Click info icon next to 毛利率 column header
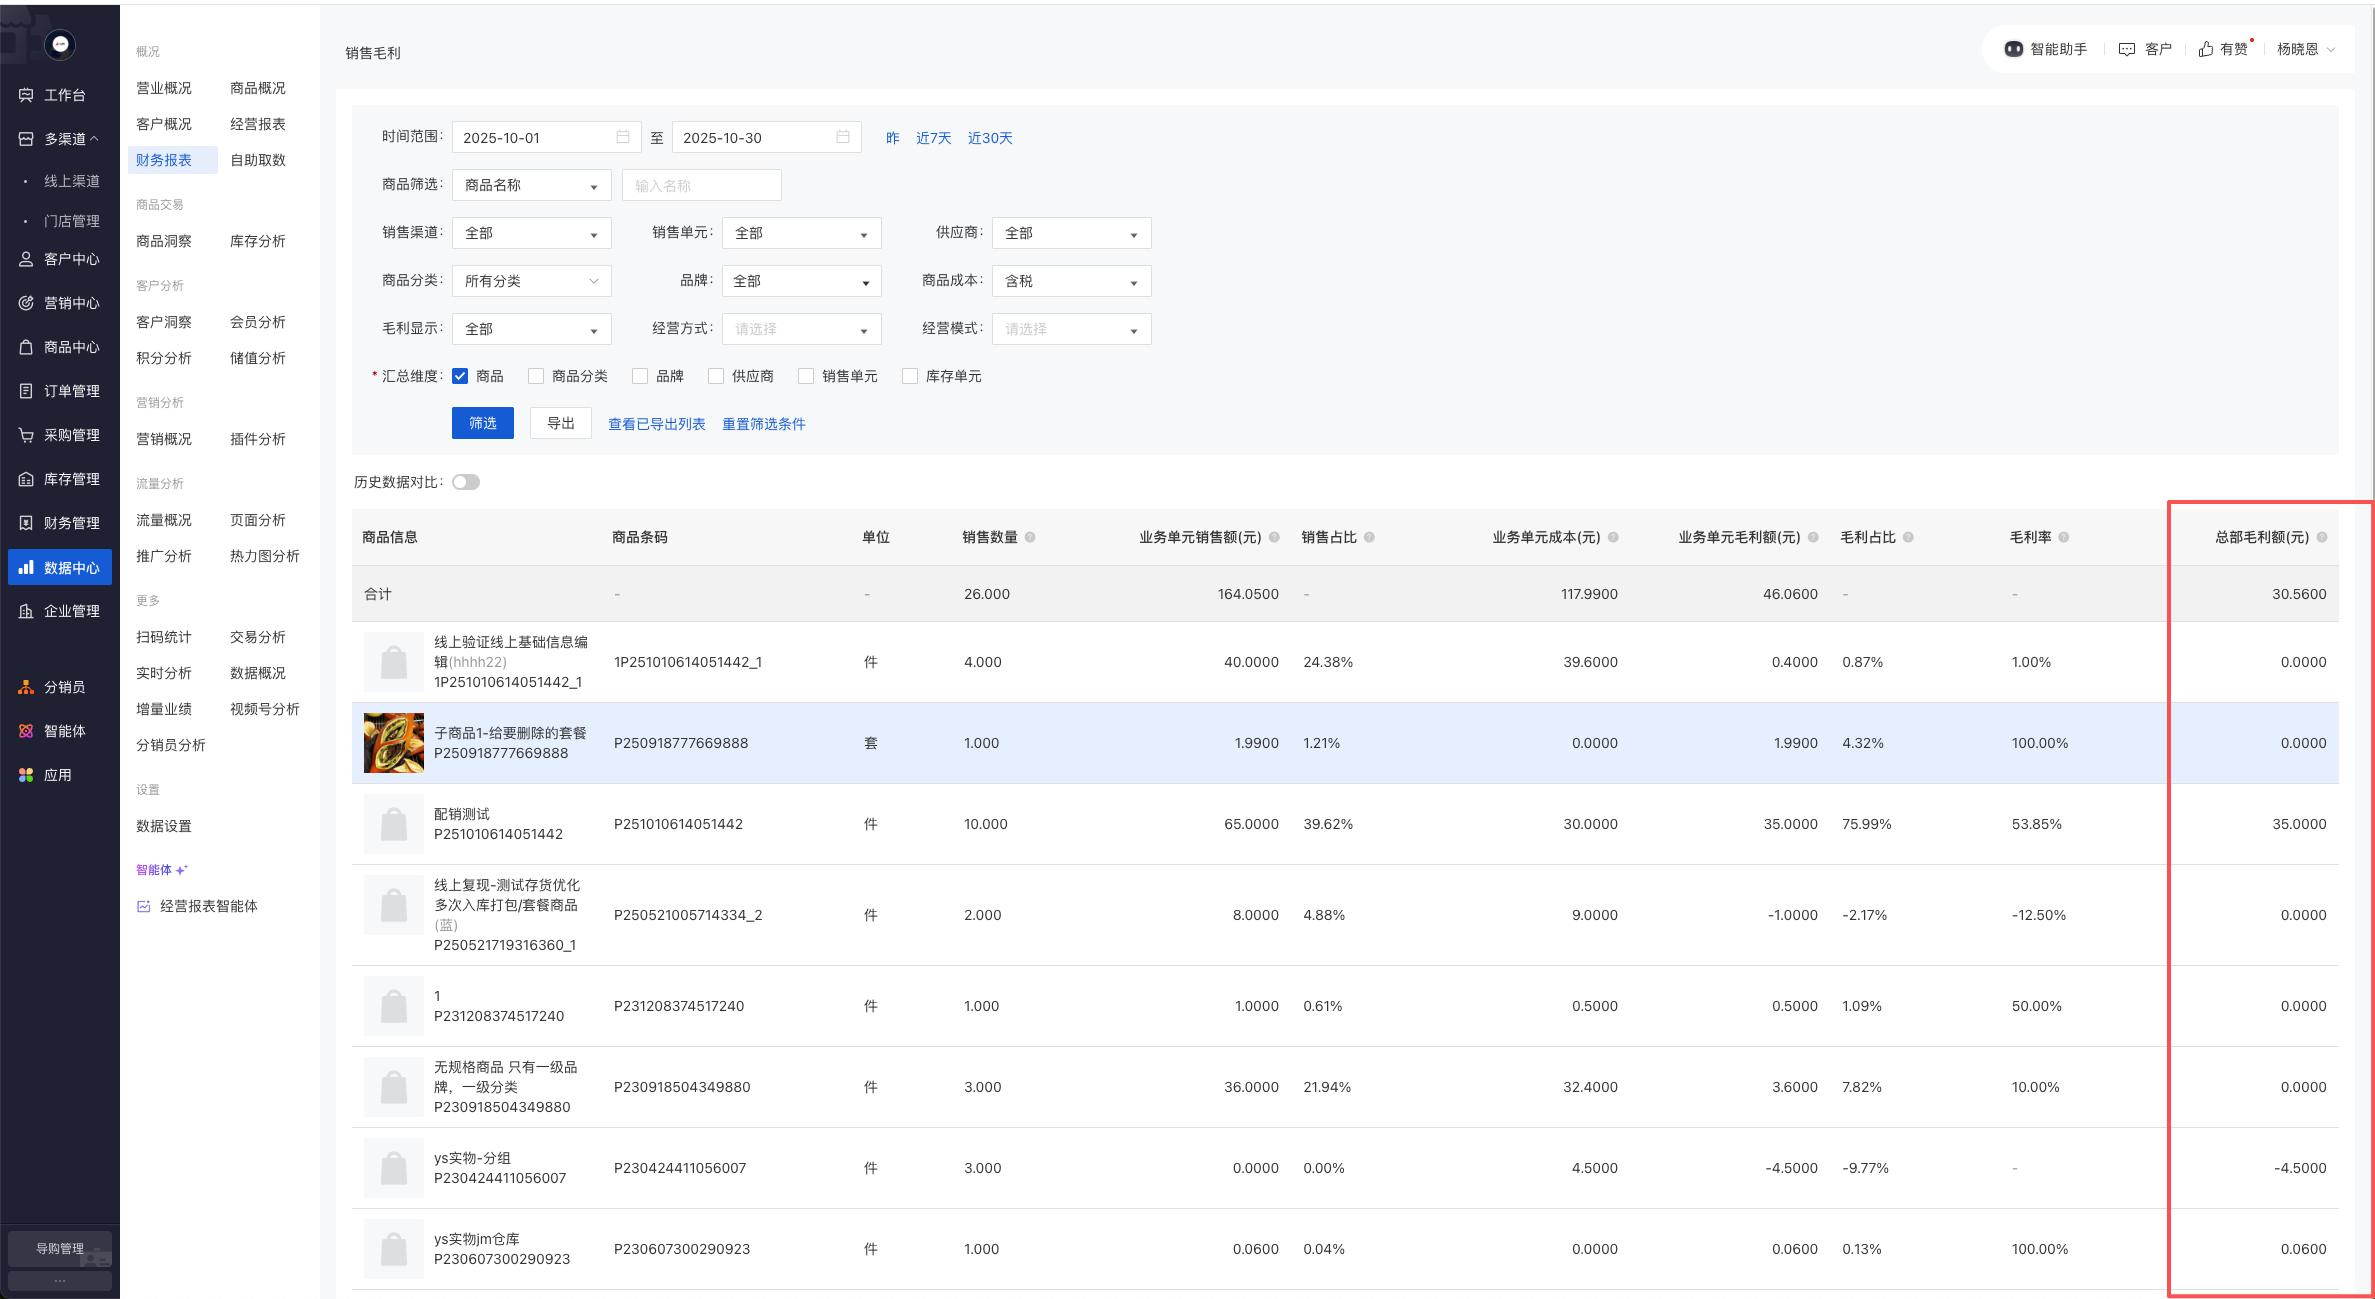The width and height of the screenshot is (2375, 1299). pos(2063,537)
